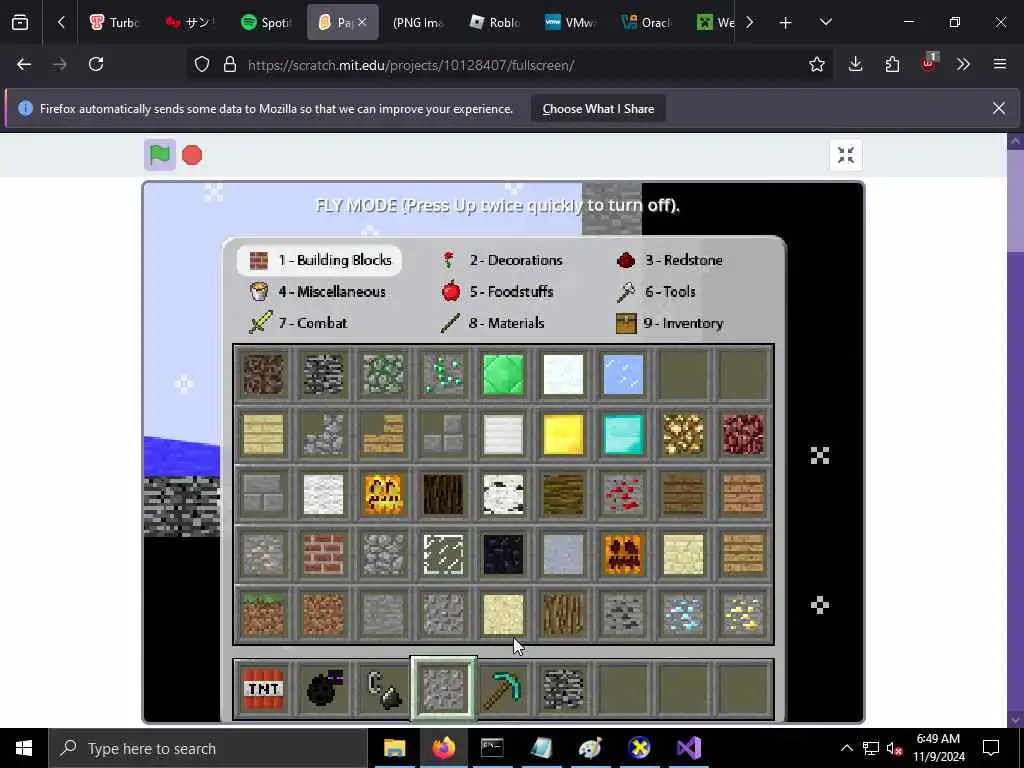
Task: Open the Windows Start menu
Action: click(x=24, y=748)
